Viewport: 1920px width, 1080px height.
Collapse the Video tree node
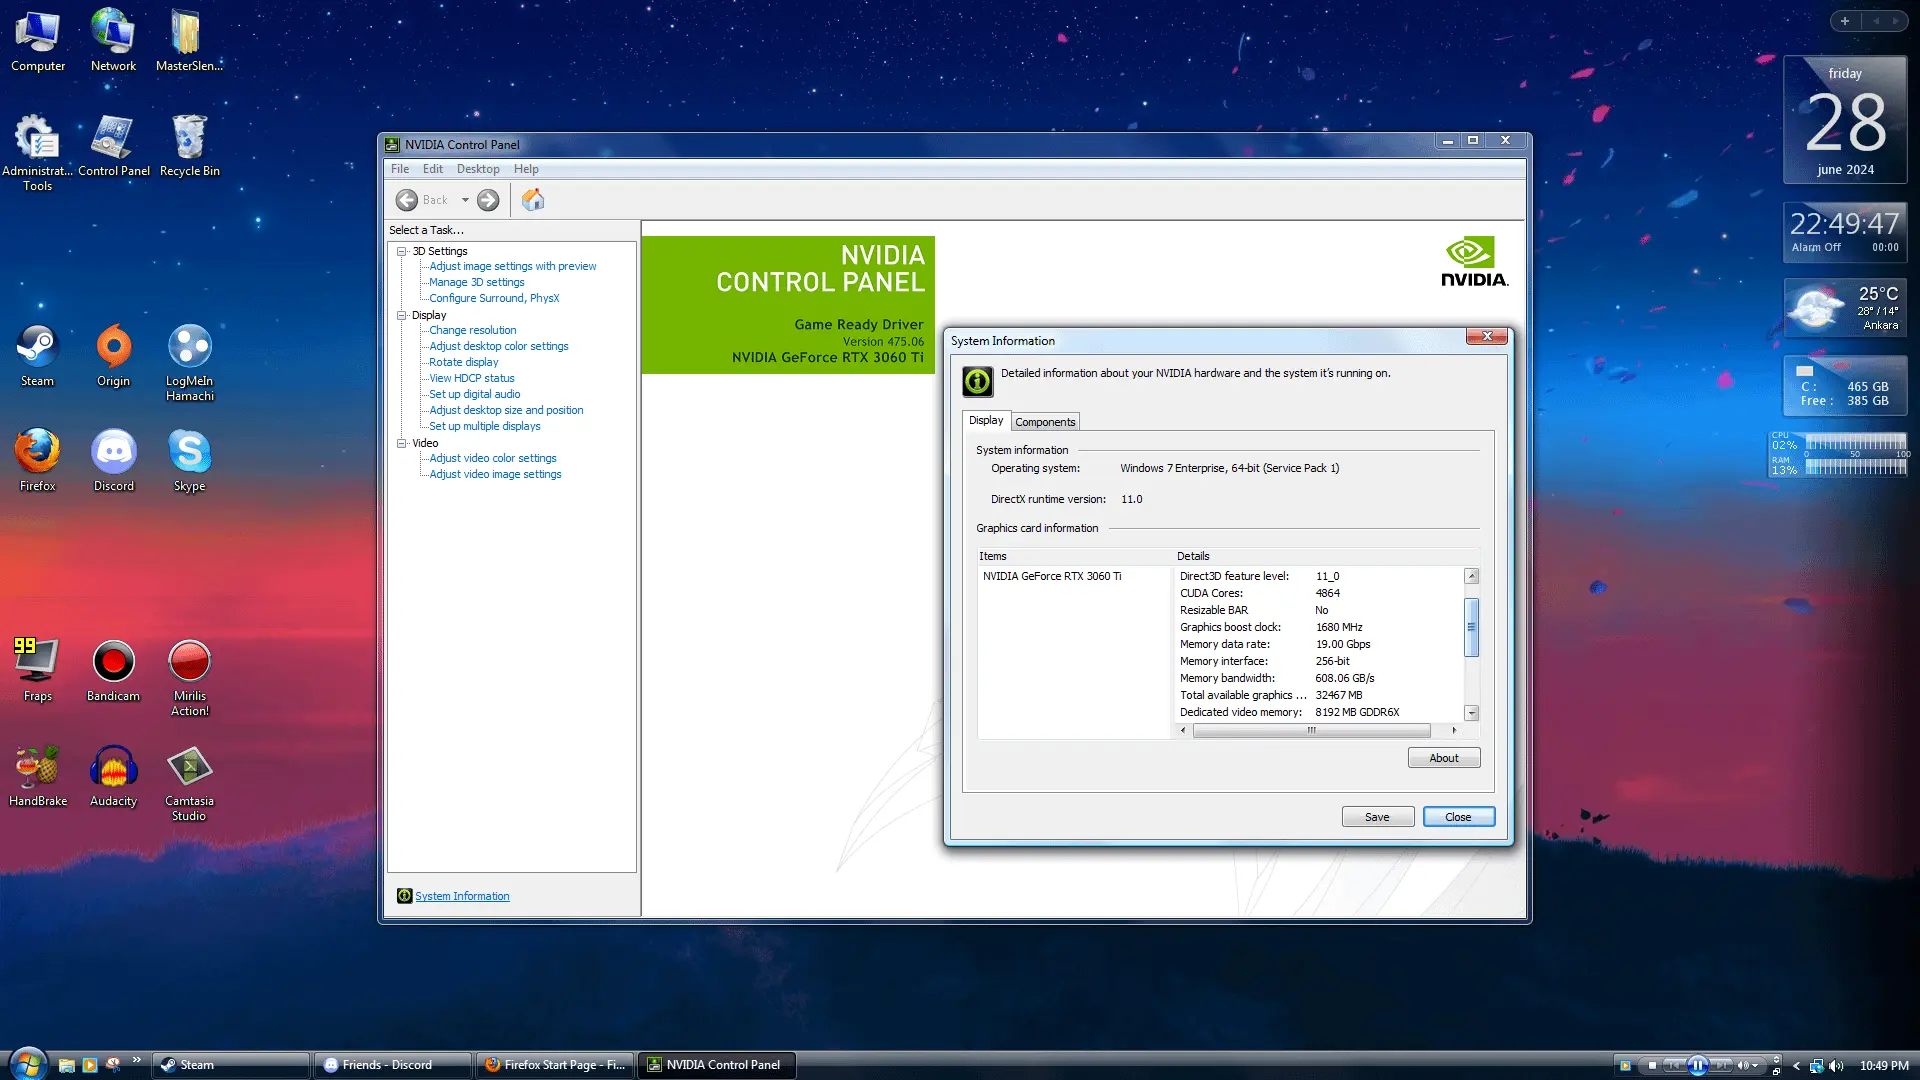point(402,443)
